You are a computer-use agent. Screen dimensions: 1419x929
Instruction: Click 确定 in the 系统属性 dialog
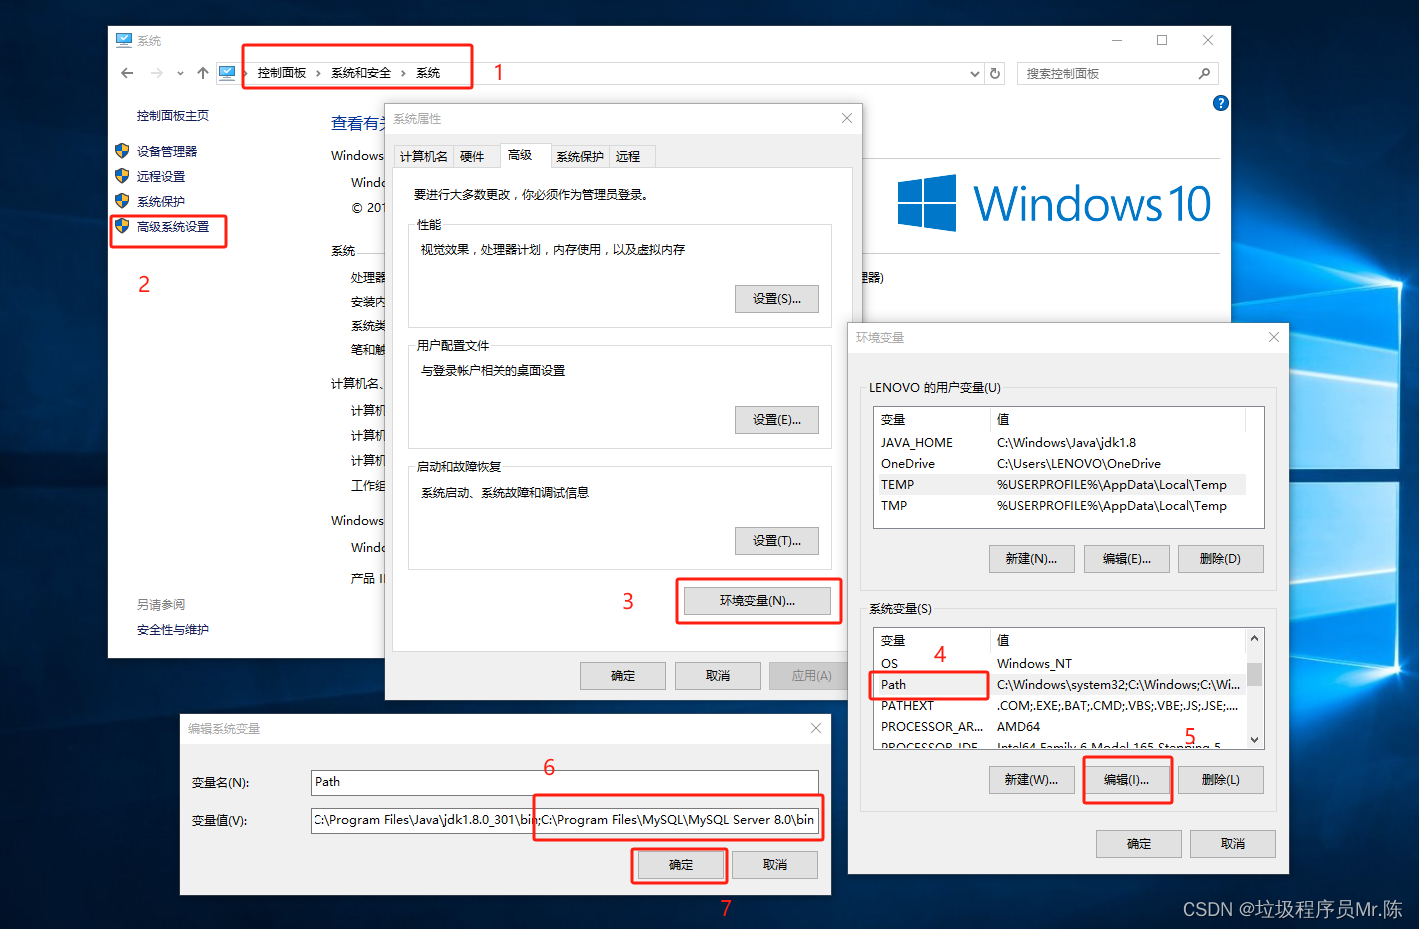tap(623, 676)
